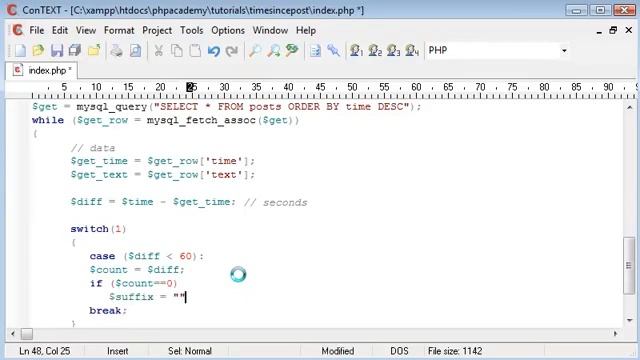Copy selection using the toolbar icon
This screenshot has width=640, height=360.
(x=177, y=51)
